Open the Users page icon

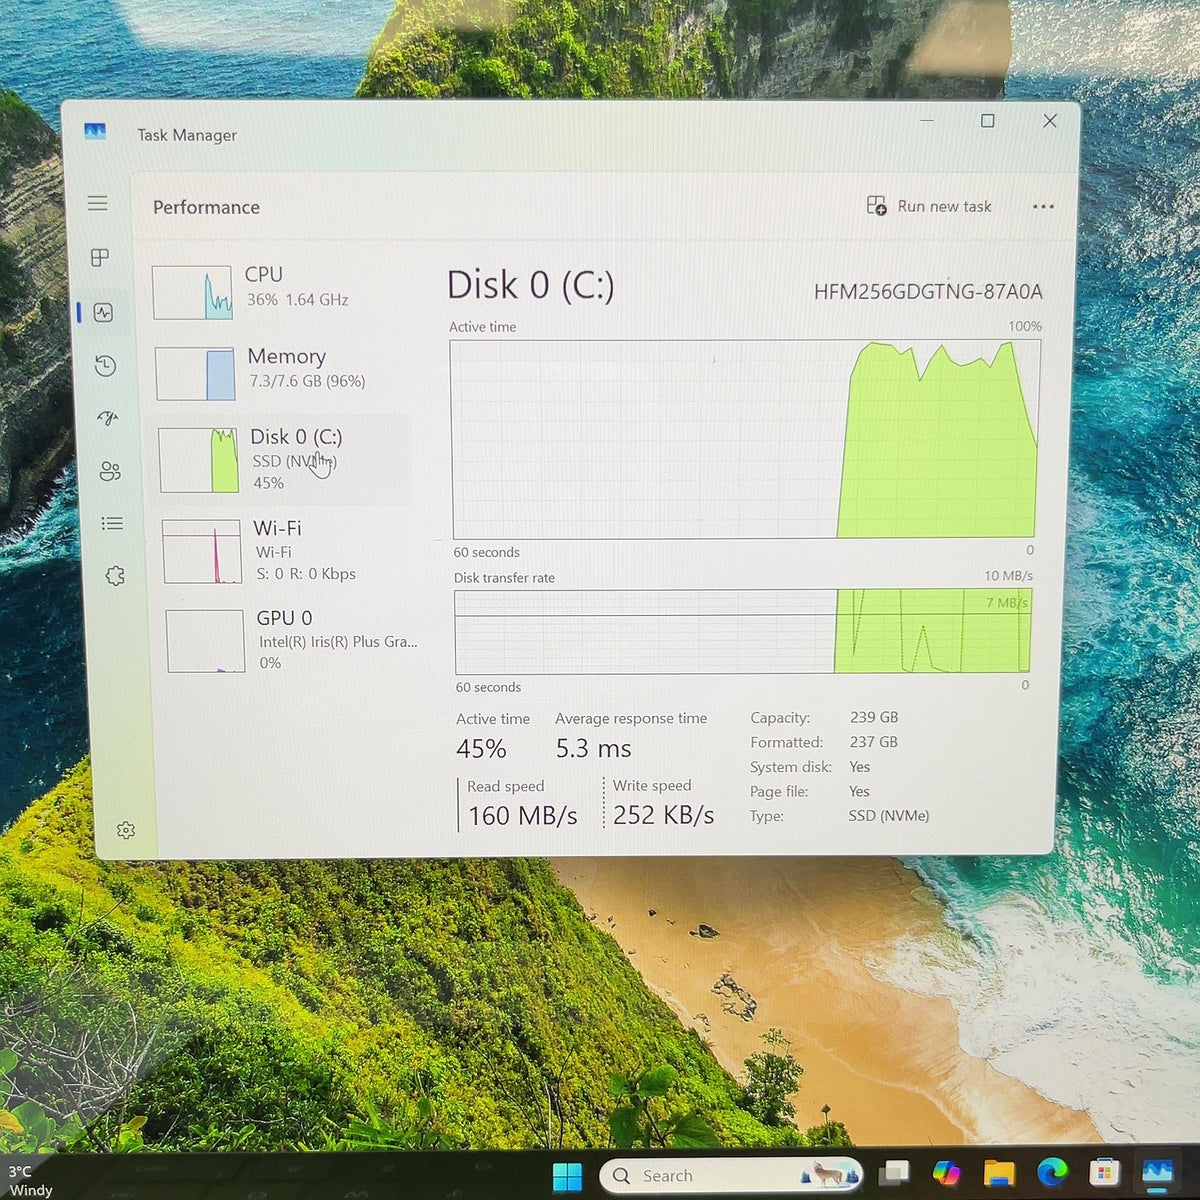110,471
